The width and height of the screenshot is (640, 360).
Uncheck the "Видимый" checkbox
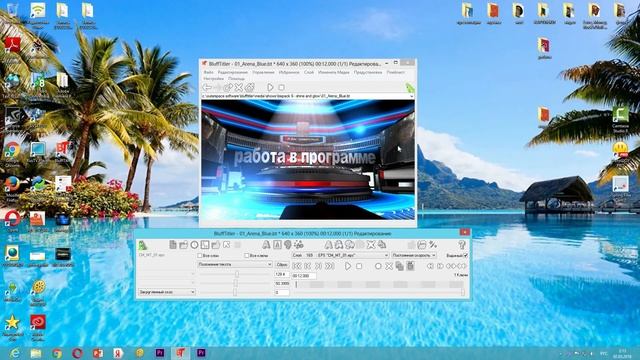coord(465,256)
